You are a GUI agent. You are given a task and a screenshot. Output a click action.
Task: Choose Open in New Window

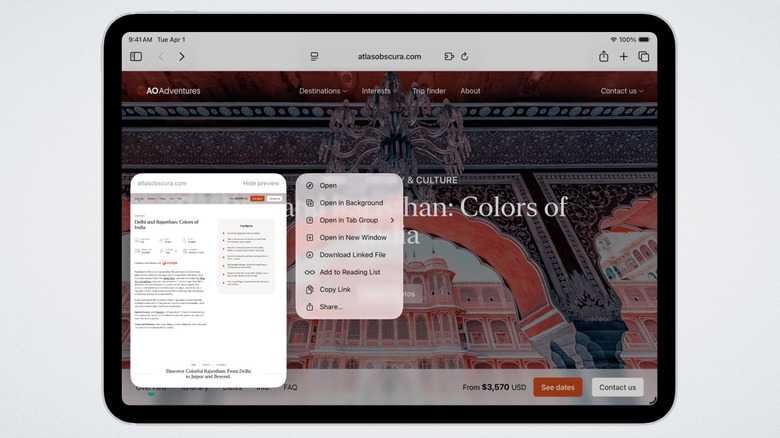pos(349,237)
